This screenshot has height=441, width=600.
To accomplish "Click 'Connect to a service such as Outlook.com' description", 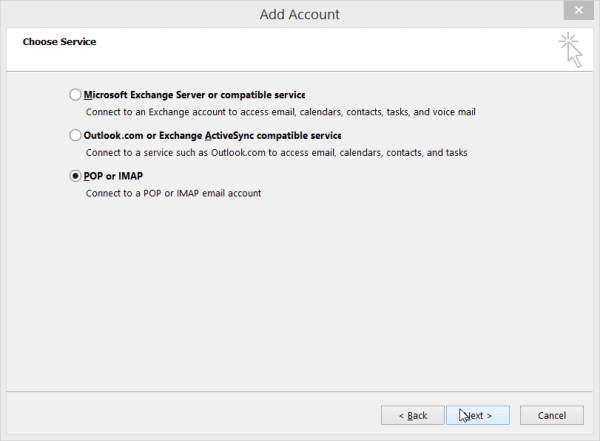I will pyautogui.click(x=276, y=152).
